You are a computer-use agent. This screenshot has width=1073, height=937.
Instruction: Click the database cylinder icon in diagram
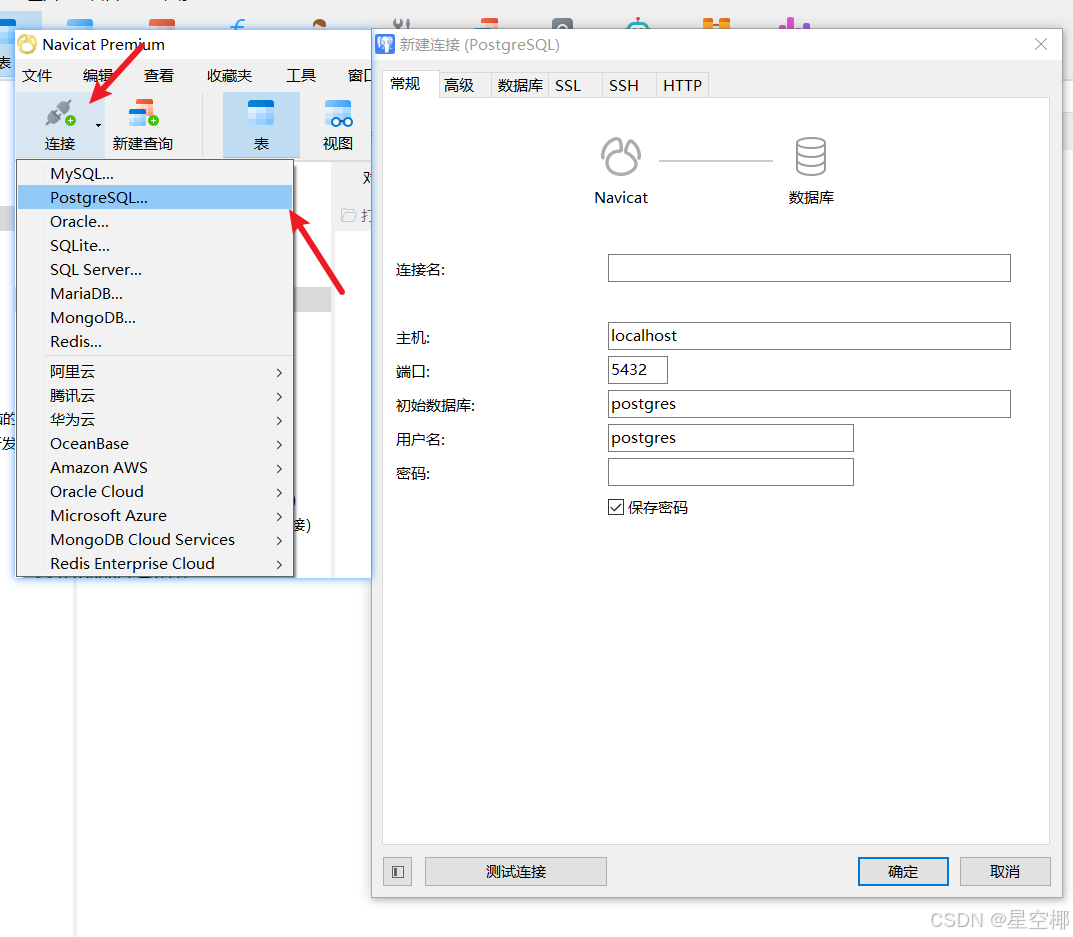pyautogui.click(x=811, y=156)
